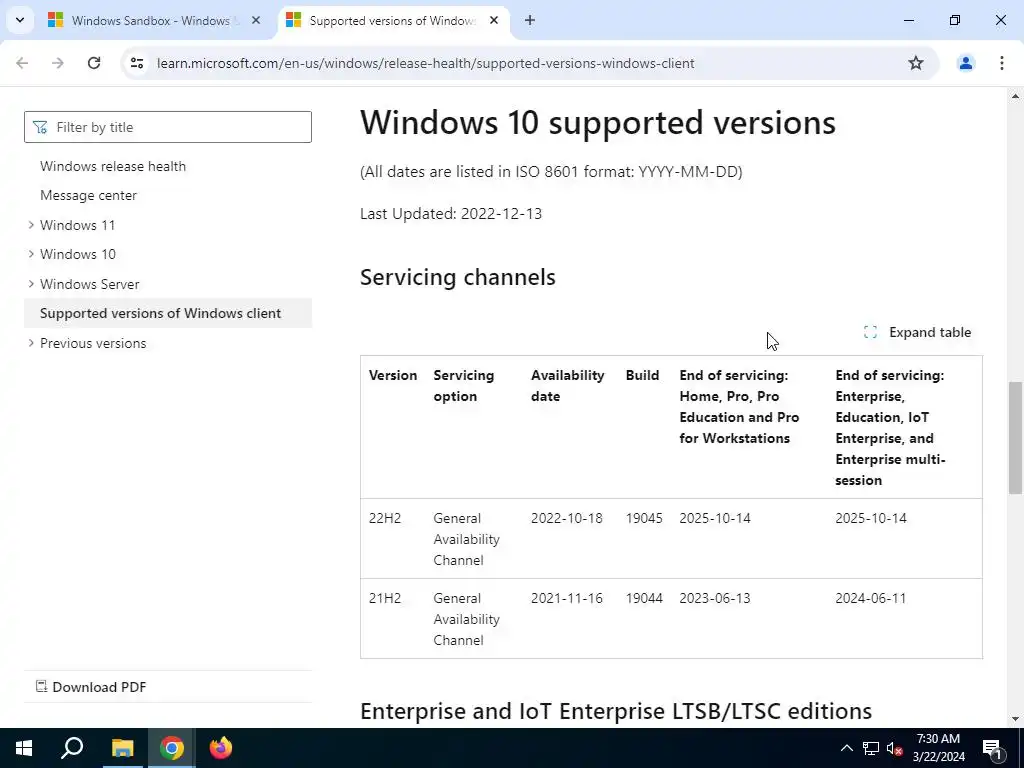Image resolution: width=1024 pixels, height=768 pixels.
Task: Click the Download PDF document icon
Action: (41, 686)
